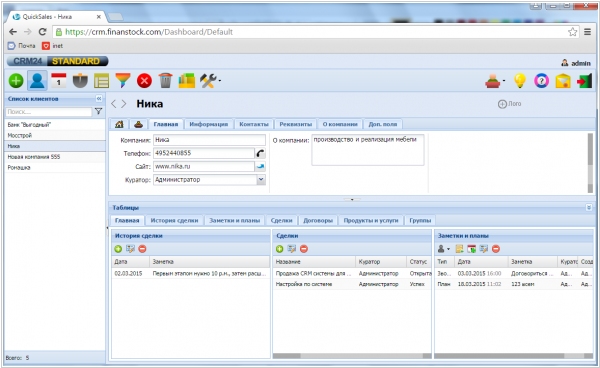Screen dimensions: 600x368
Task: Click the open website arrow beside Сайт
Action: coord(260,166)
